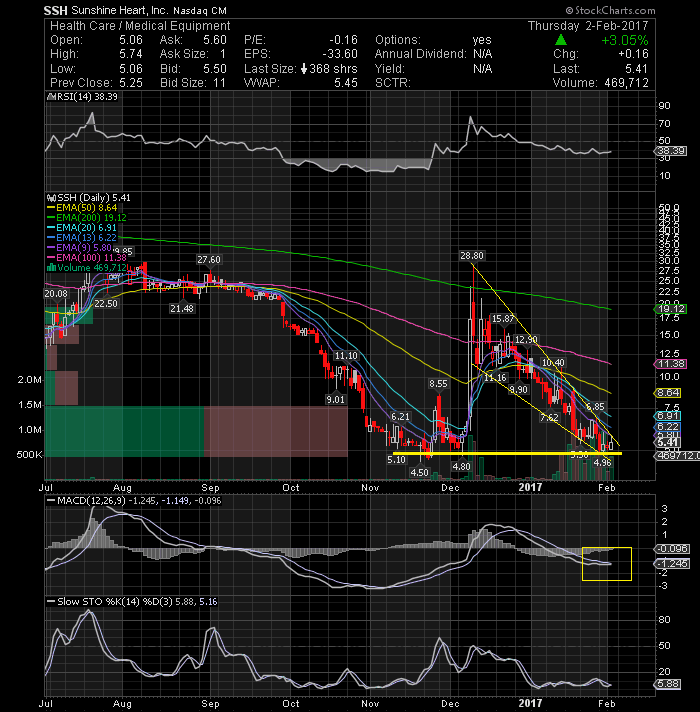
Task: Click the 9.01 low price label
Action: [335, 400]
